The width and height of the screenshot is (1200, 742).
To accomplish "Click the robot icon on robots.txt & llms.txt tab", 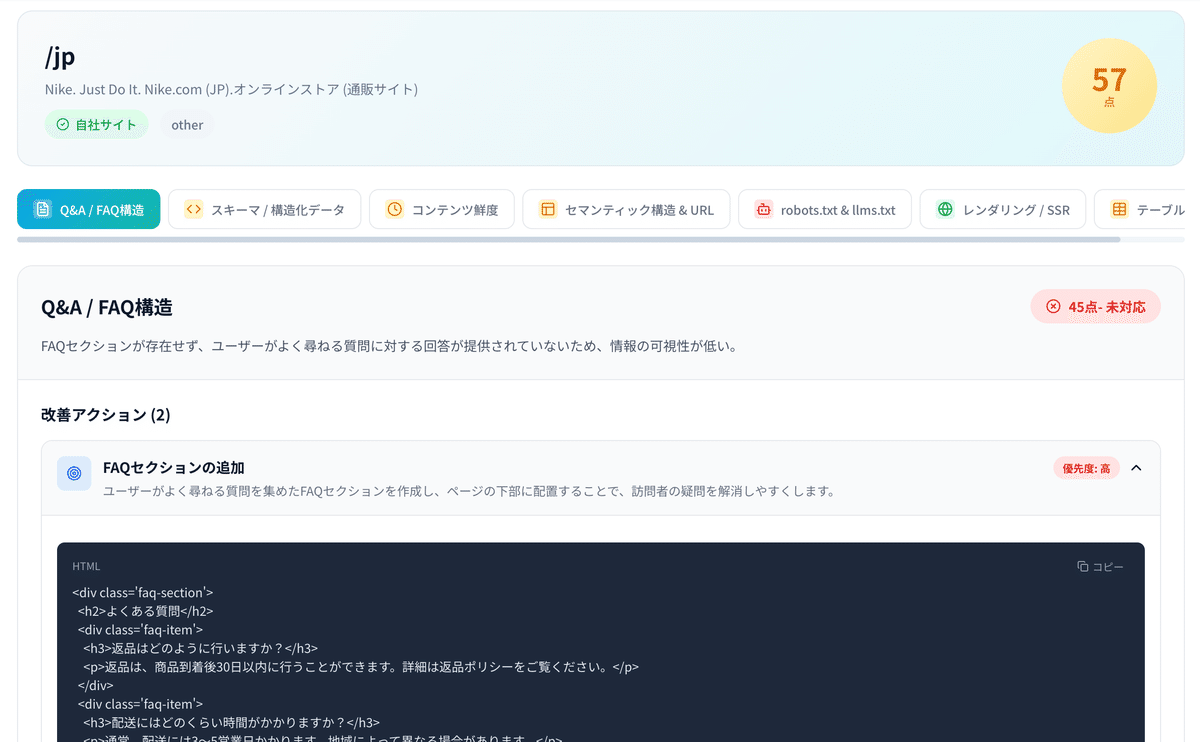I will click(766, 209).
